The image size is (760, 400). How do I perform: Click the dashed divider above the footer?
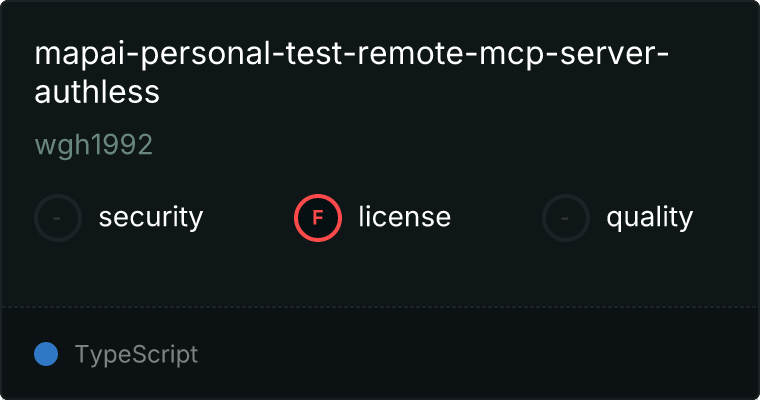[x=380, y=306]
